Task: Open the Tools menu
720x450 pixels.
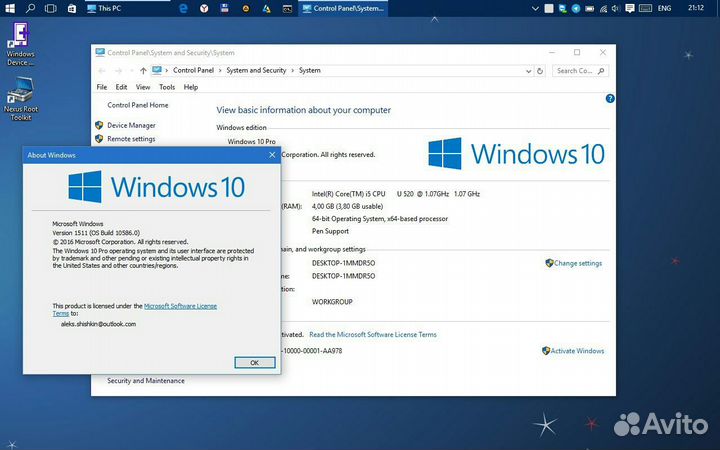Action: (167, 87)
